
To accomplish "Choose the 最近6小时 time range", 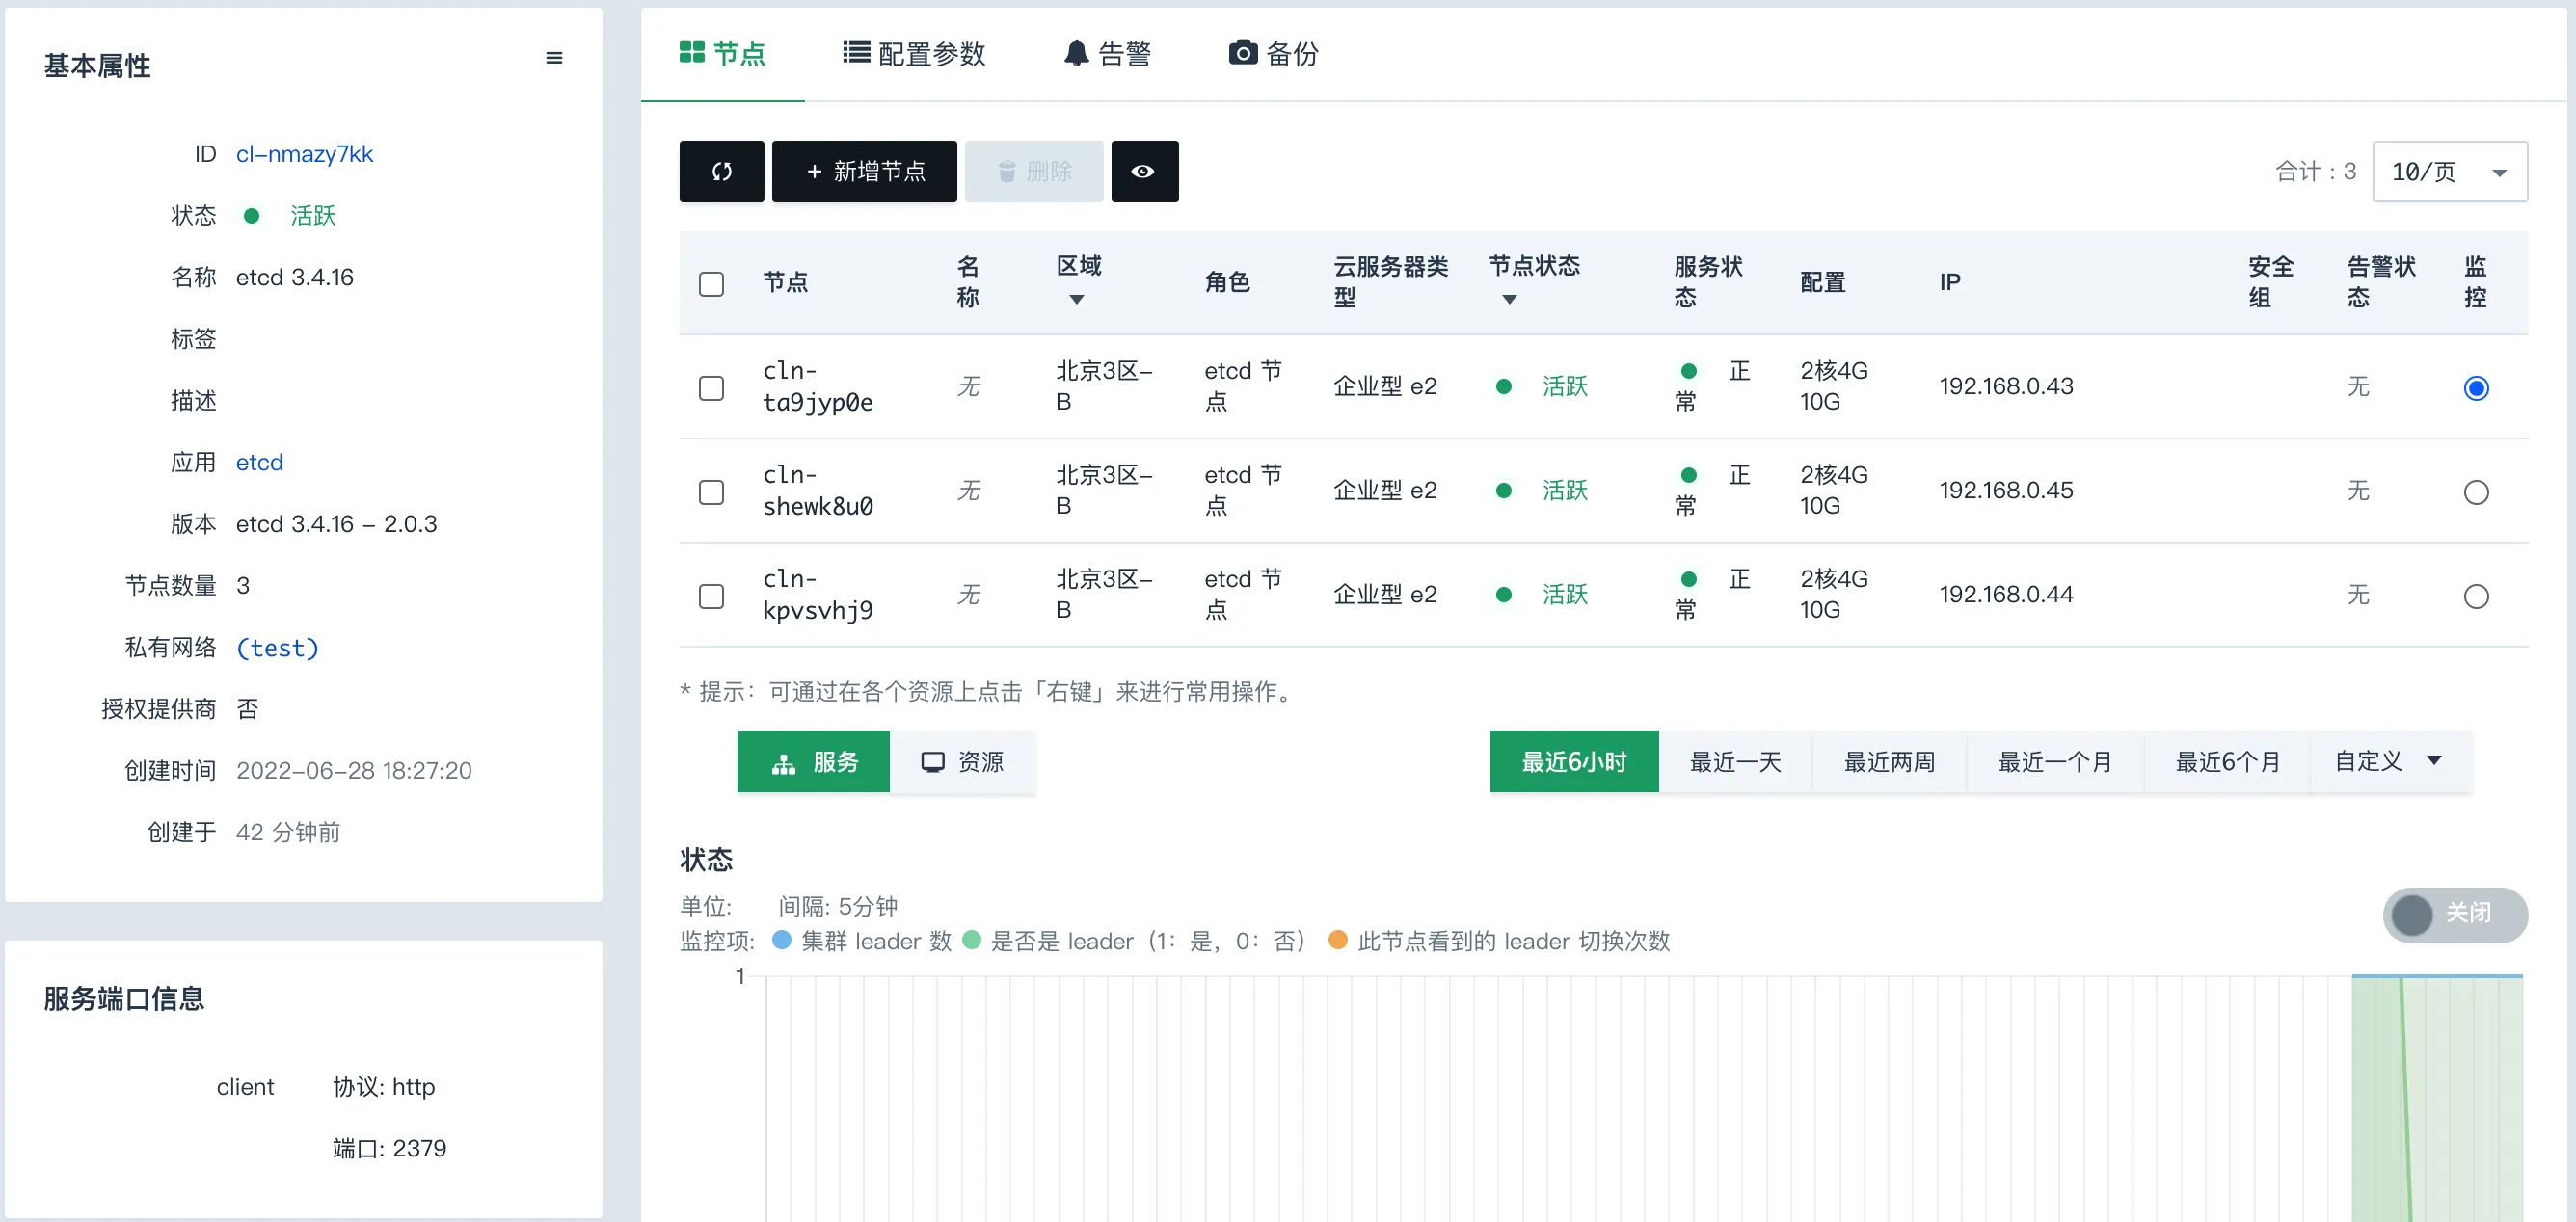I will [x=1573, y=762].
